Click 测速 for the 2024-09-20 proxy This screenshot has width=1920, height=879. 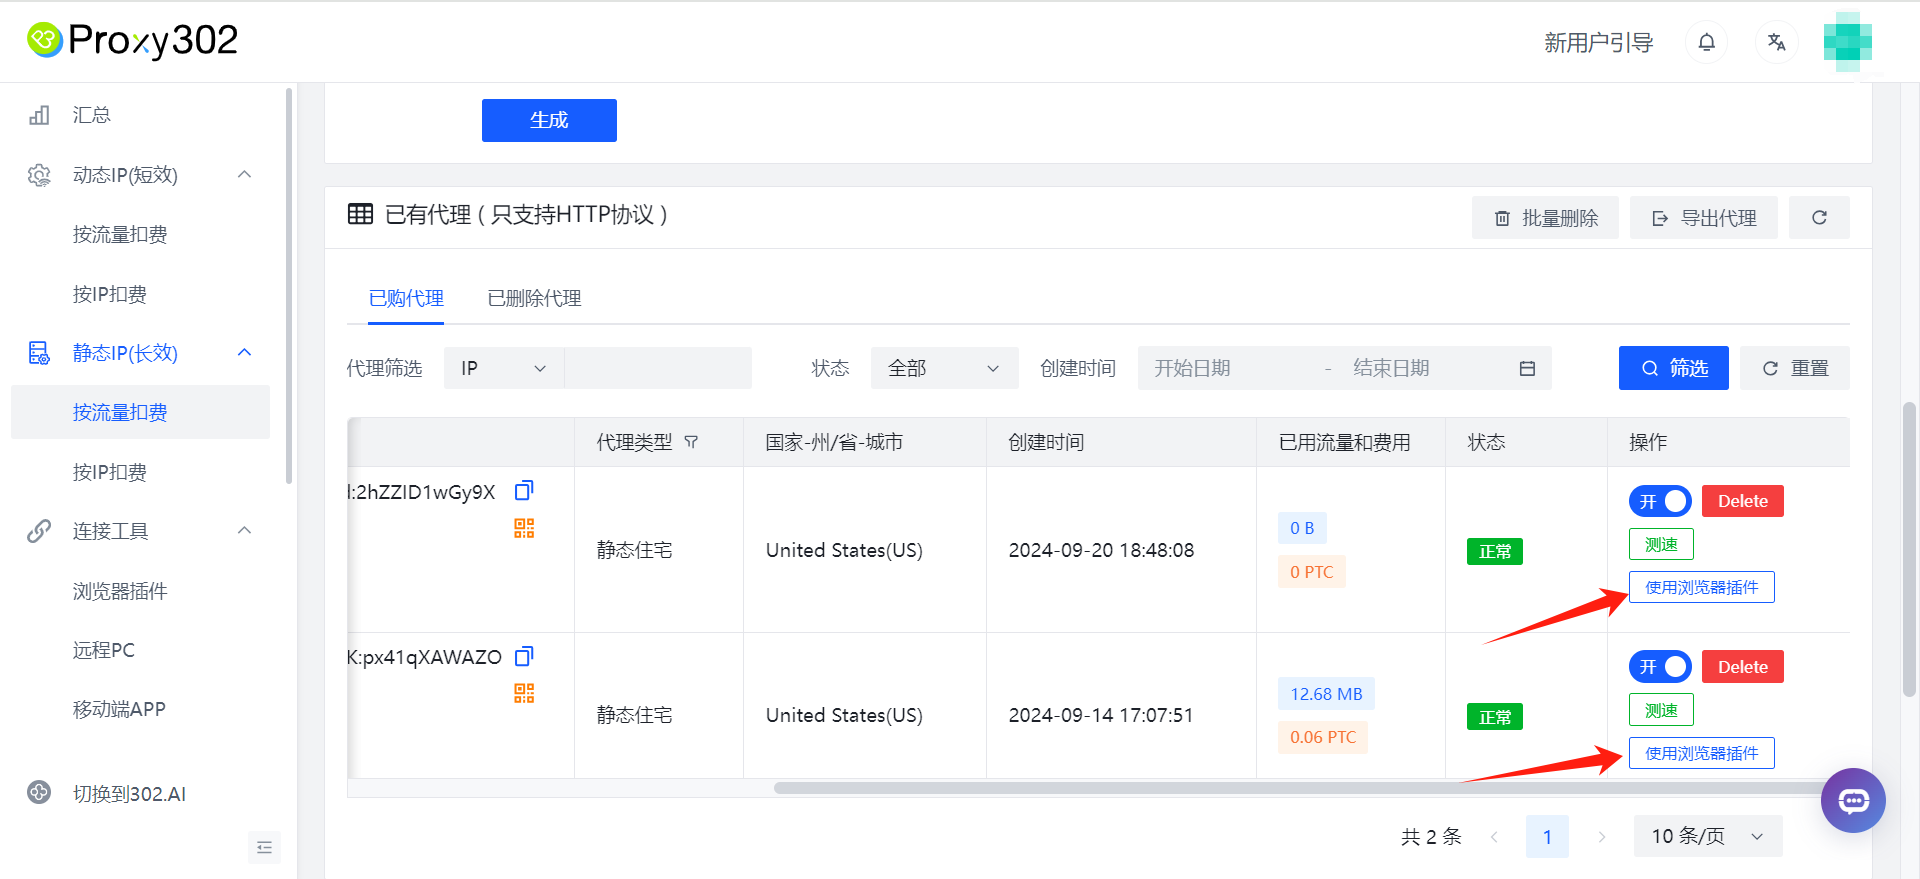point(1661,544)
